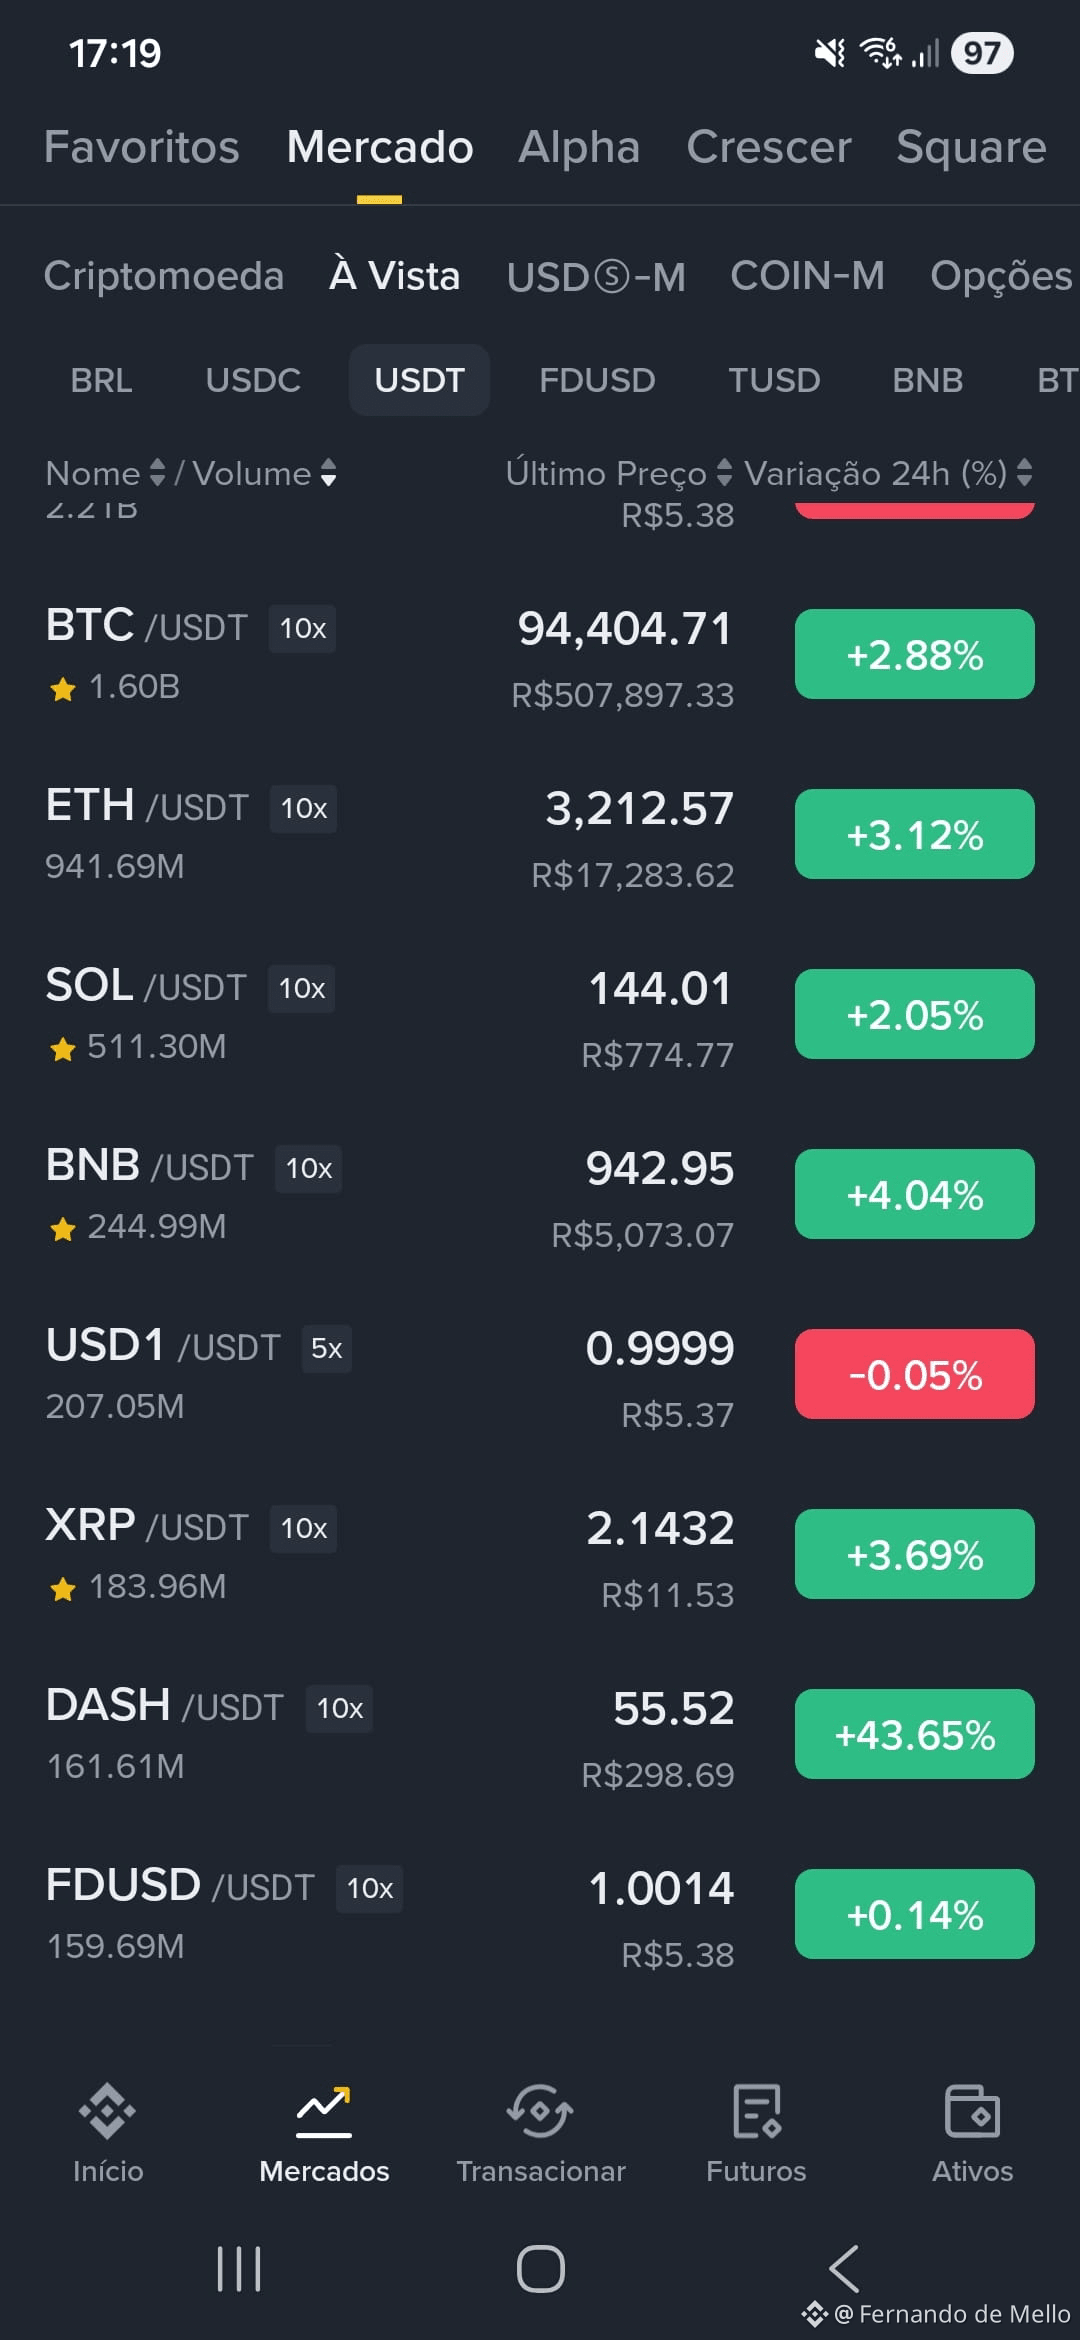Sort by Variação 24h (%) arrows
This screenshot has height=2340, width=1080.
(x=1024, y=473)
